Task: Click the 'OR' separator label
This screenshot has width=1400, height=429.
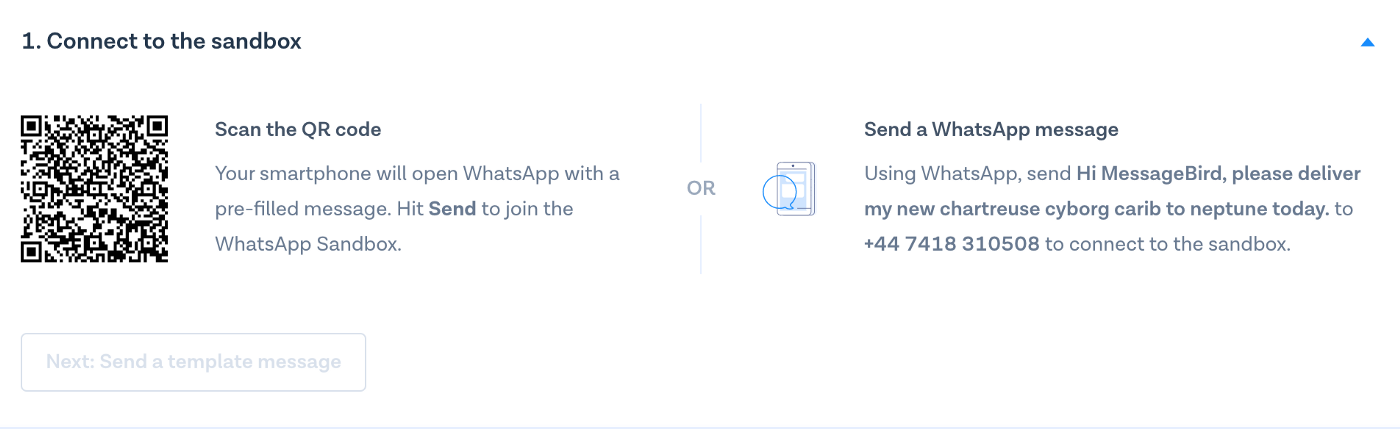Action: 701,188
